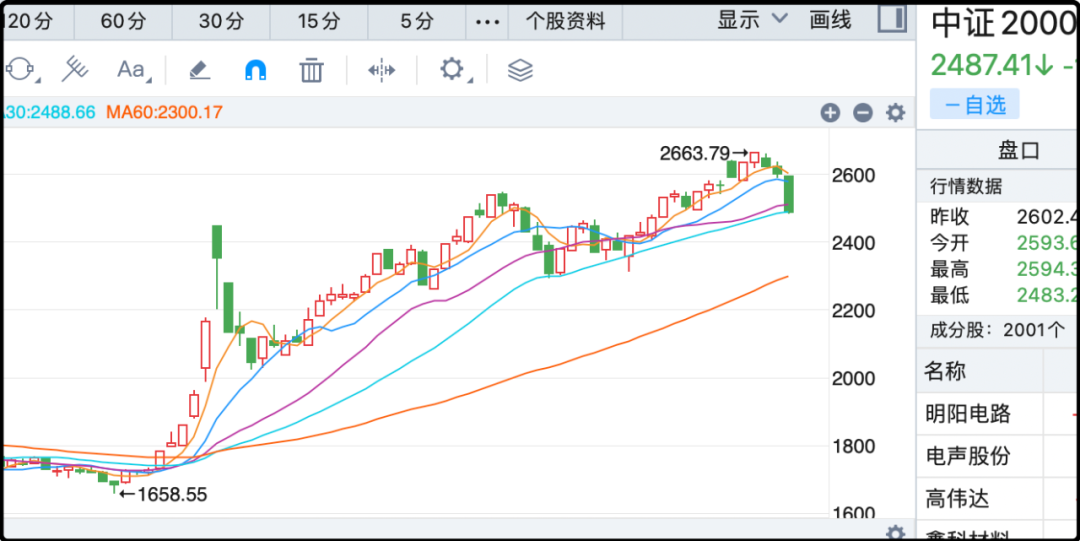Viewport: 1080px width, 541px height.
Task: Open indicator settings gear beside zoom buttons
Action: coord(896,113)
